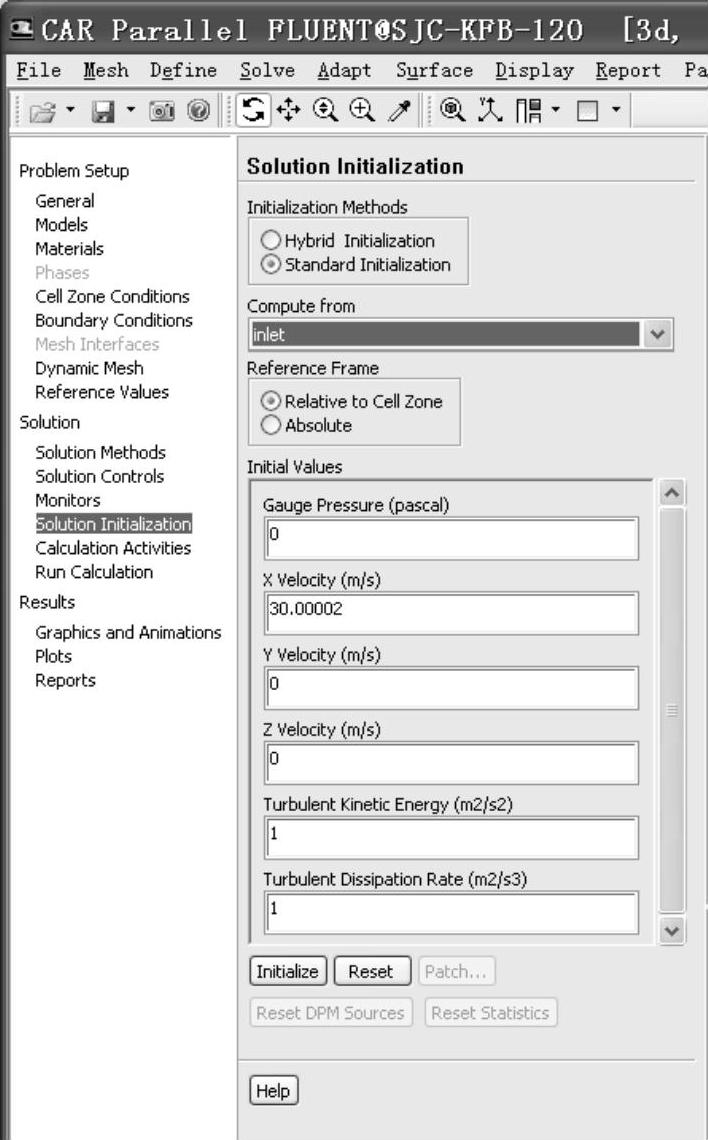Set reference frame to Absolute
Screen dimensions: 708x1140
point(271,425)
